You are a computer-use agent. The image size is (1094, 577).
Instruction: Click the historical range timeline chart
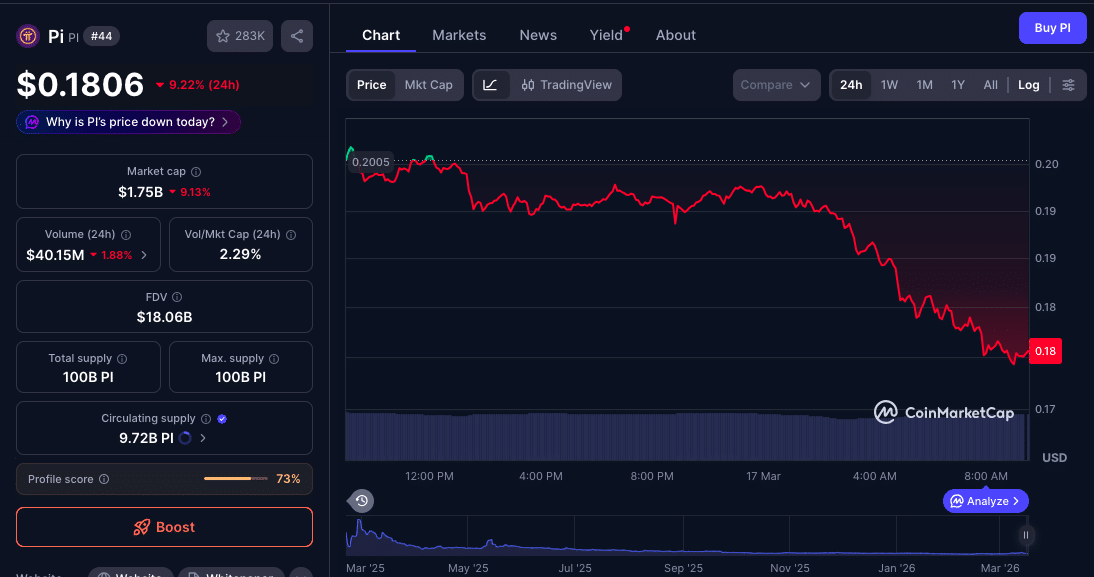[x=687, y=536]
